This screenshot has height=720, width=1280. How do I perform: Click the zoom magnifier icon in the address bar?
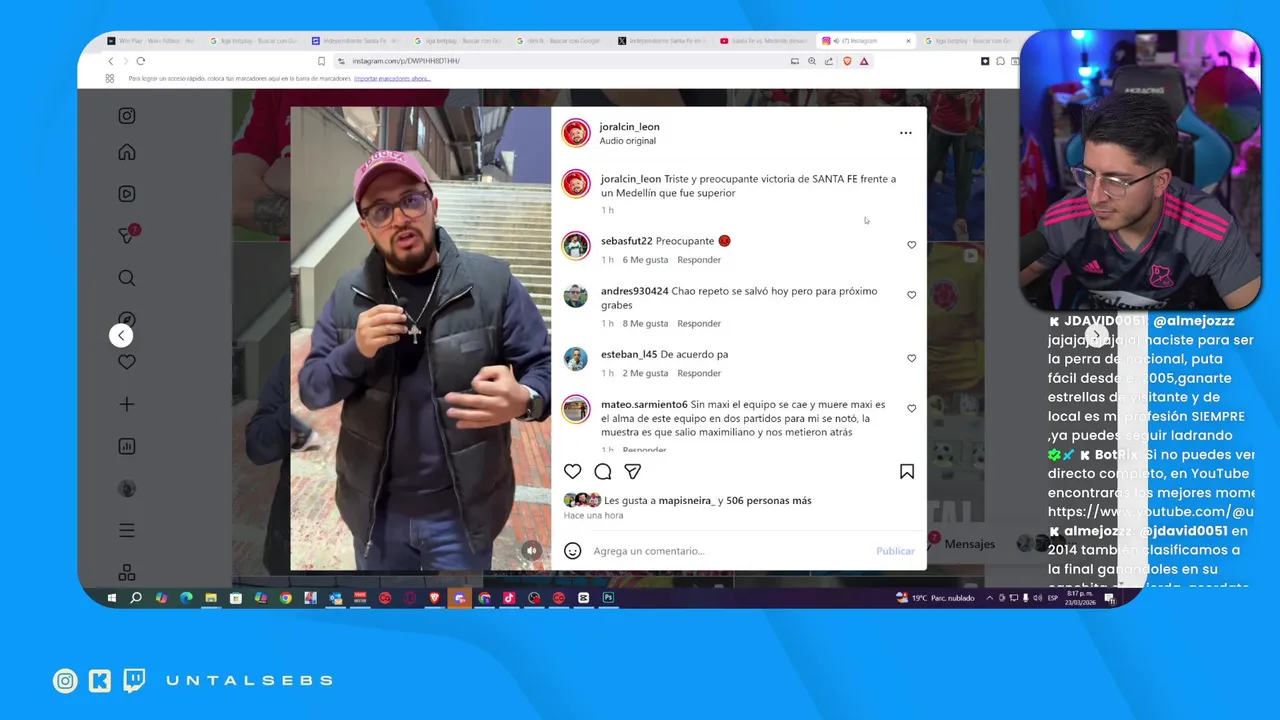point(812,61)
